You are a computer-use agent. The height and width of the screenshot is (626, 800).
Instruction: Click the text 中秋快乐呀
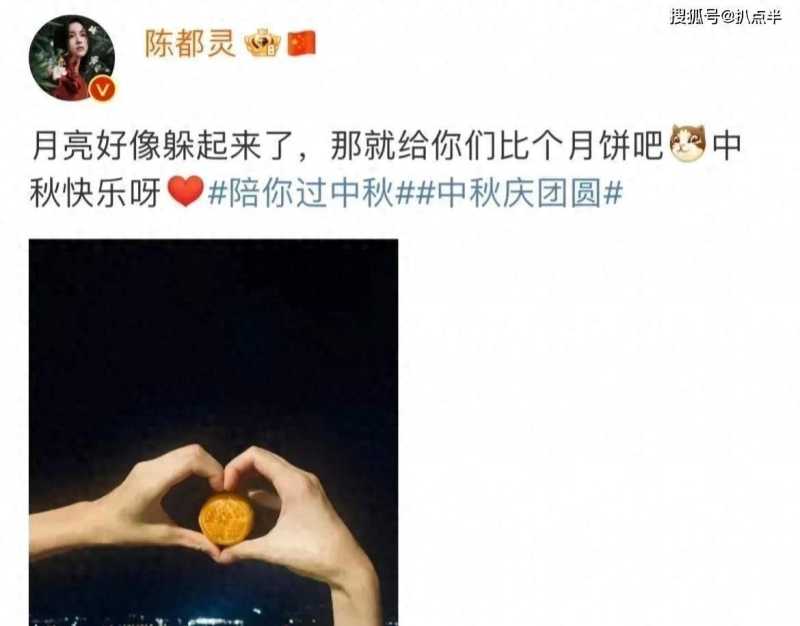pyautogui.click(x=95, y=193)
